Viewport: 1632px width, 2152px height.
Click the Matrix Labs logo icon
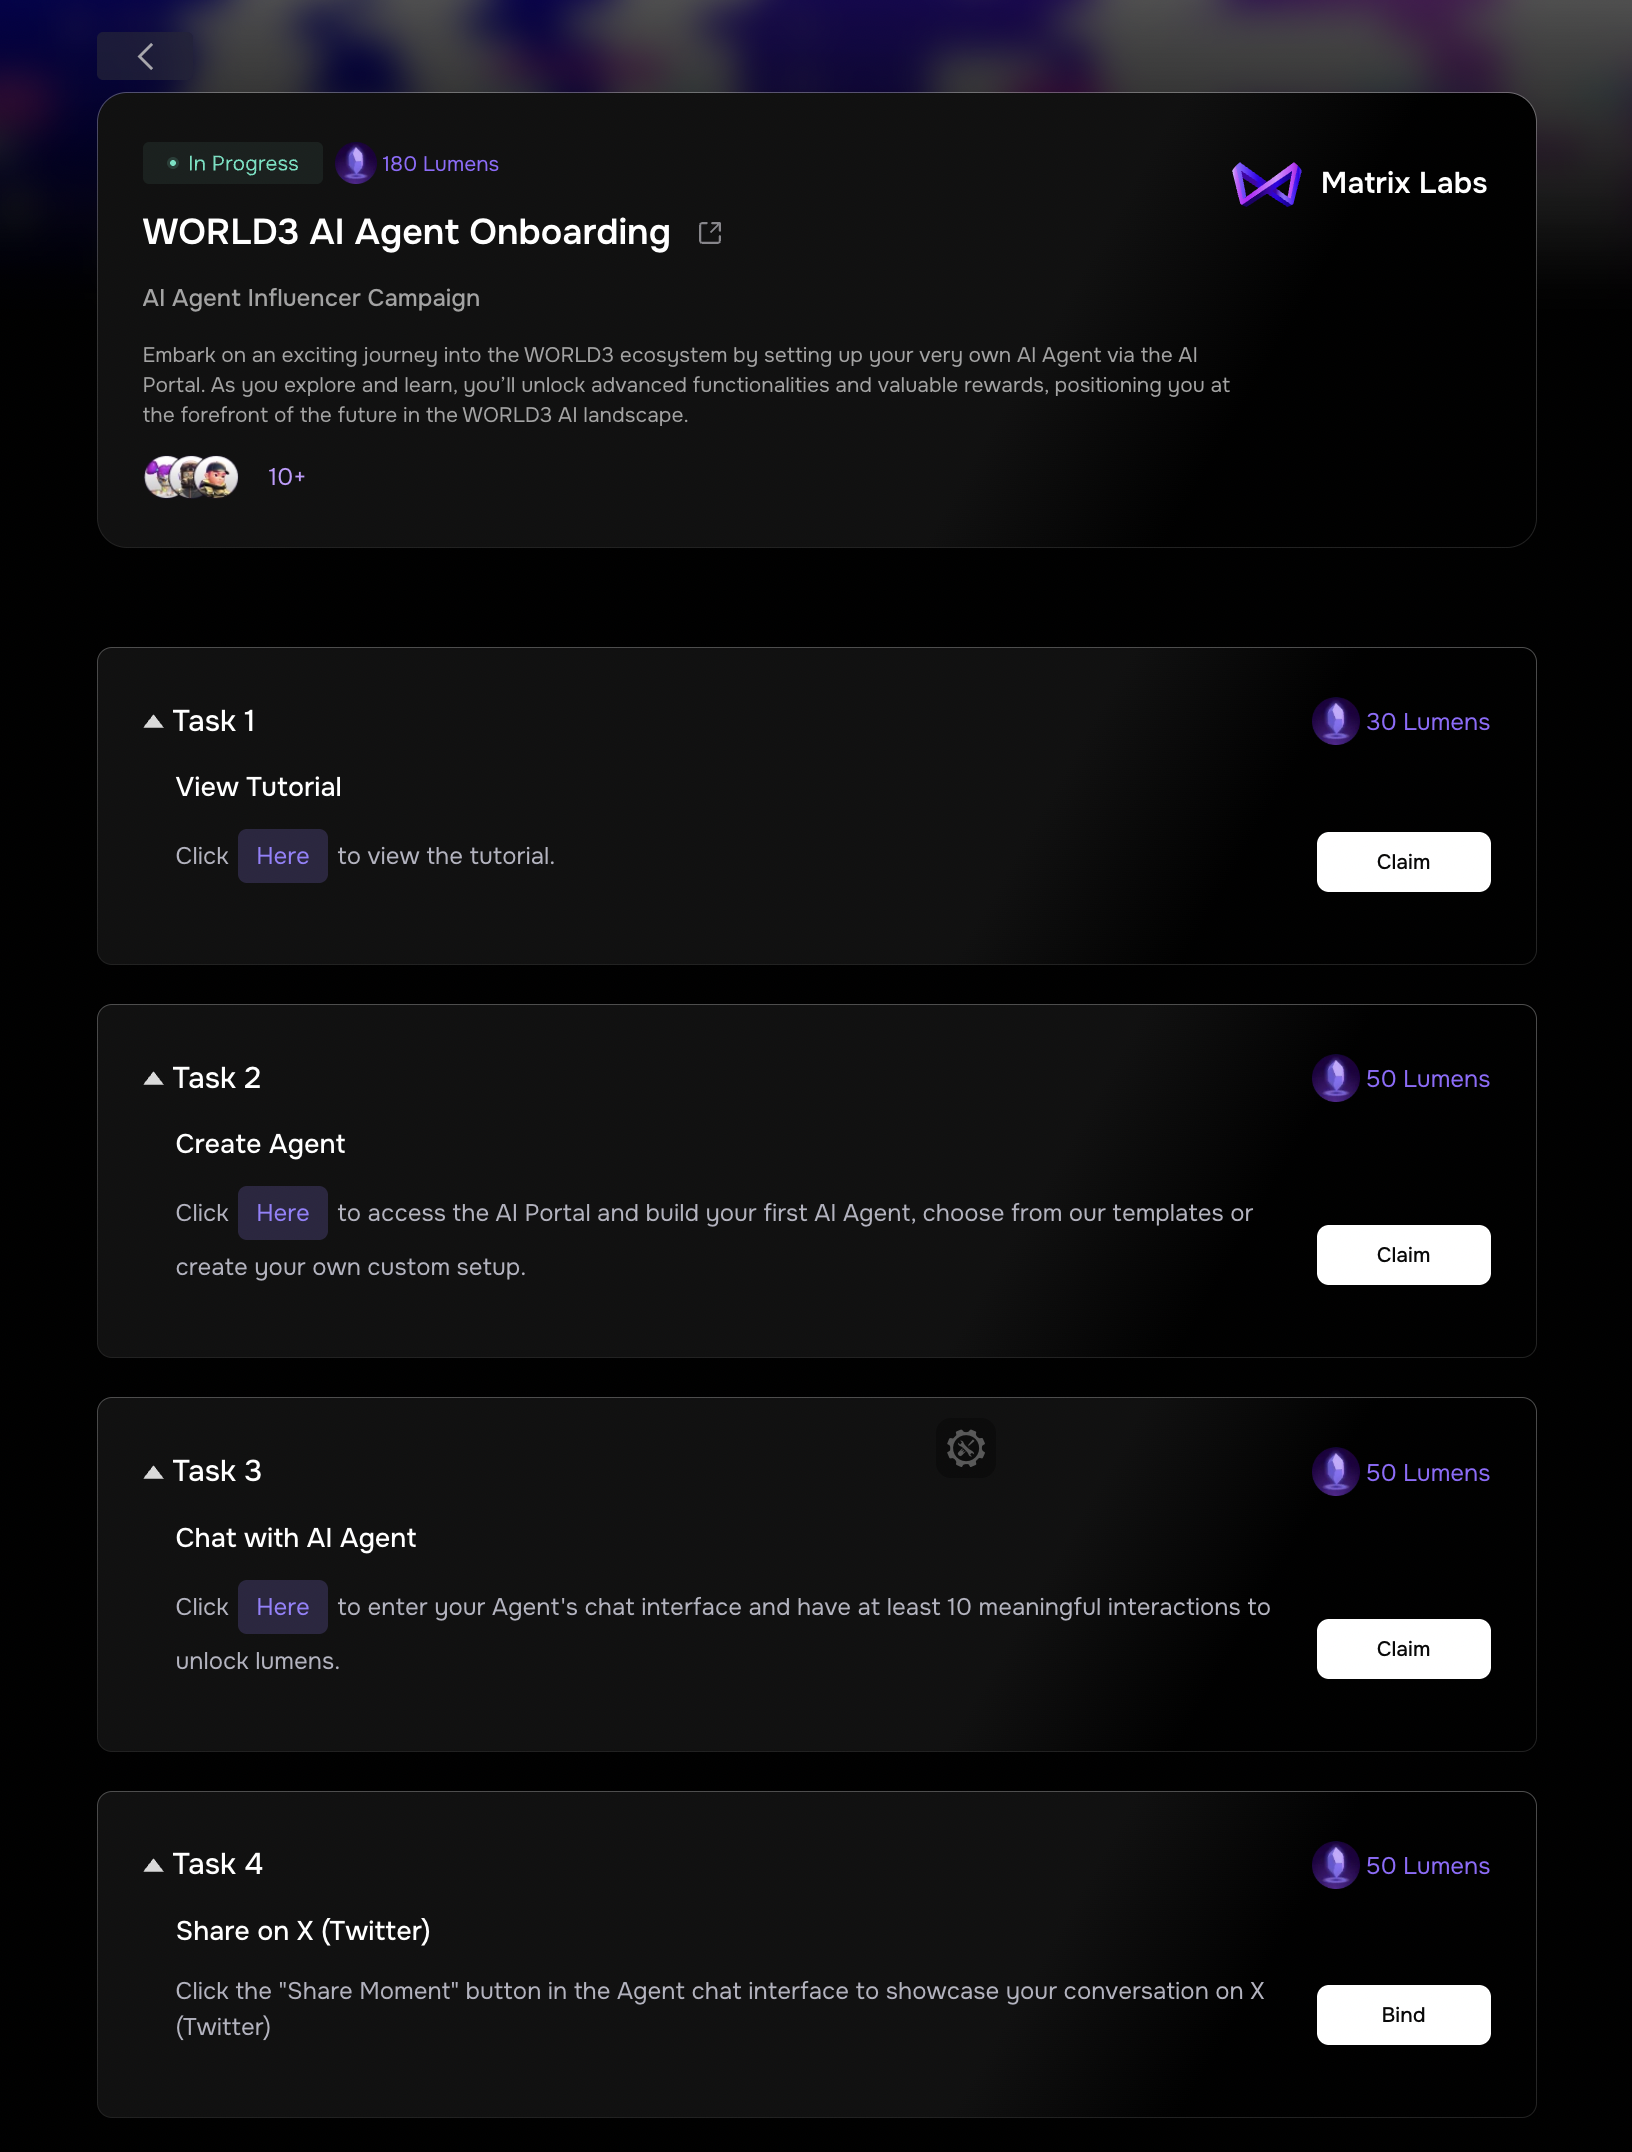(1266, 184)
